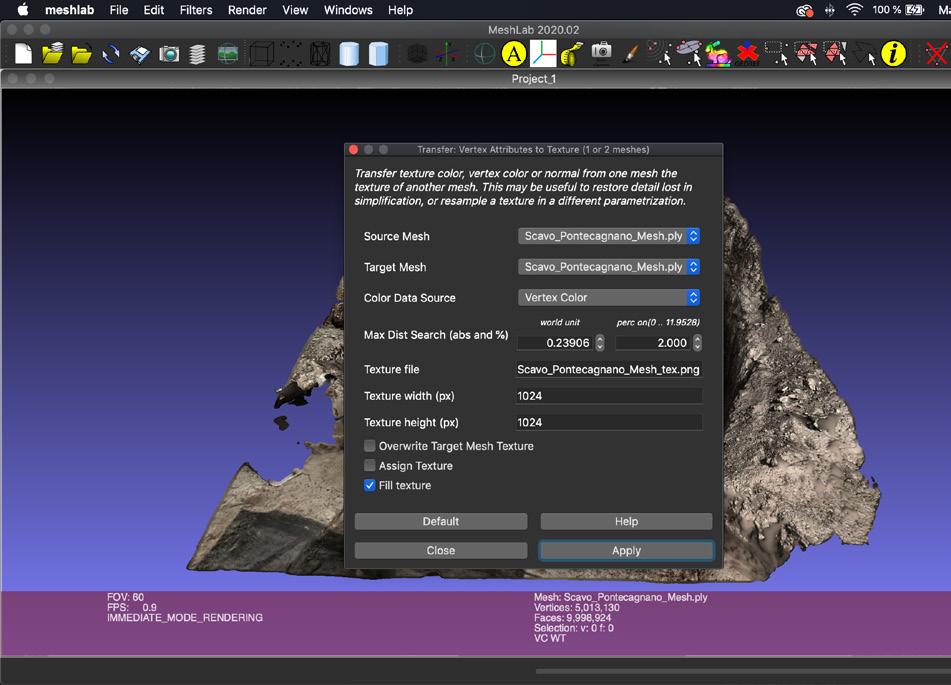Enable the Assign Texture checkbox

pos(369,465)
